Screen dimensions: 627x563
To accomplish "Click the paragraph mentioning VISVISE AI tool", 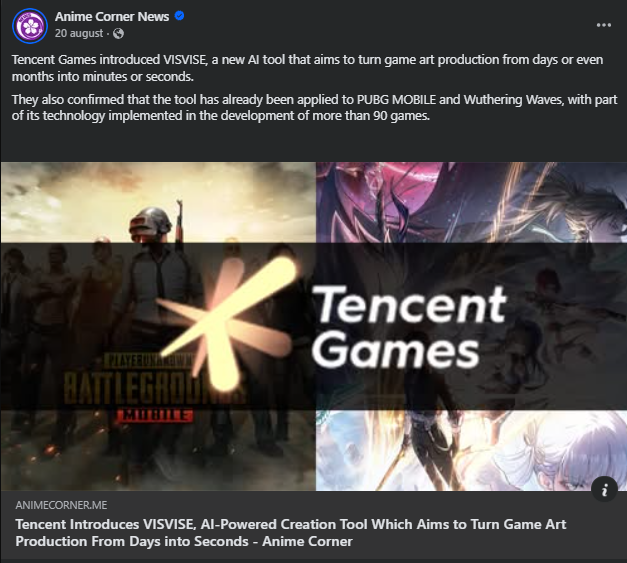I will pyautogui.click(x=307, y=68).
